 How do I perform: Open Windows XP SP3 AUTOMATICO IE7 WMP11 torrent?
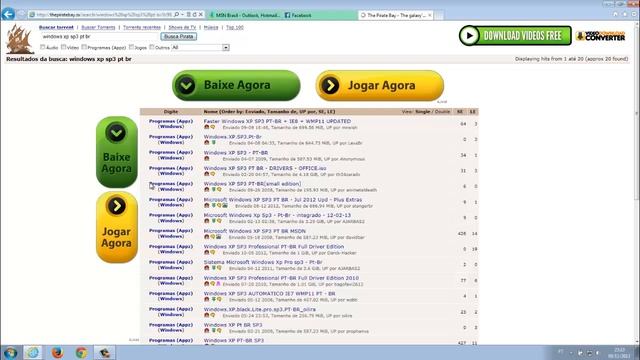pos(269,293)
